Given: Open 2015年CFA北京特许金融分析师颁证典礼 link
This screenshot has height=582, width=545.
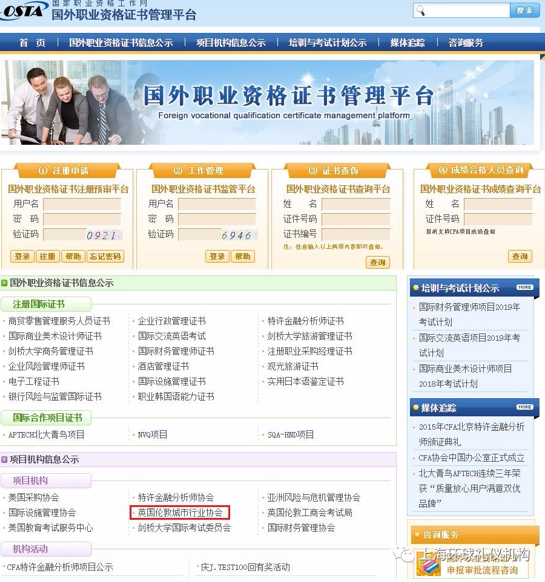Looking at the screenshot, I should [x=471, y=434].
